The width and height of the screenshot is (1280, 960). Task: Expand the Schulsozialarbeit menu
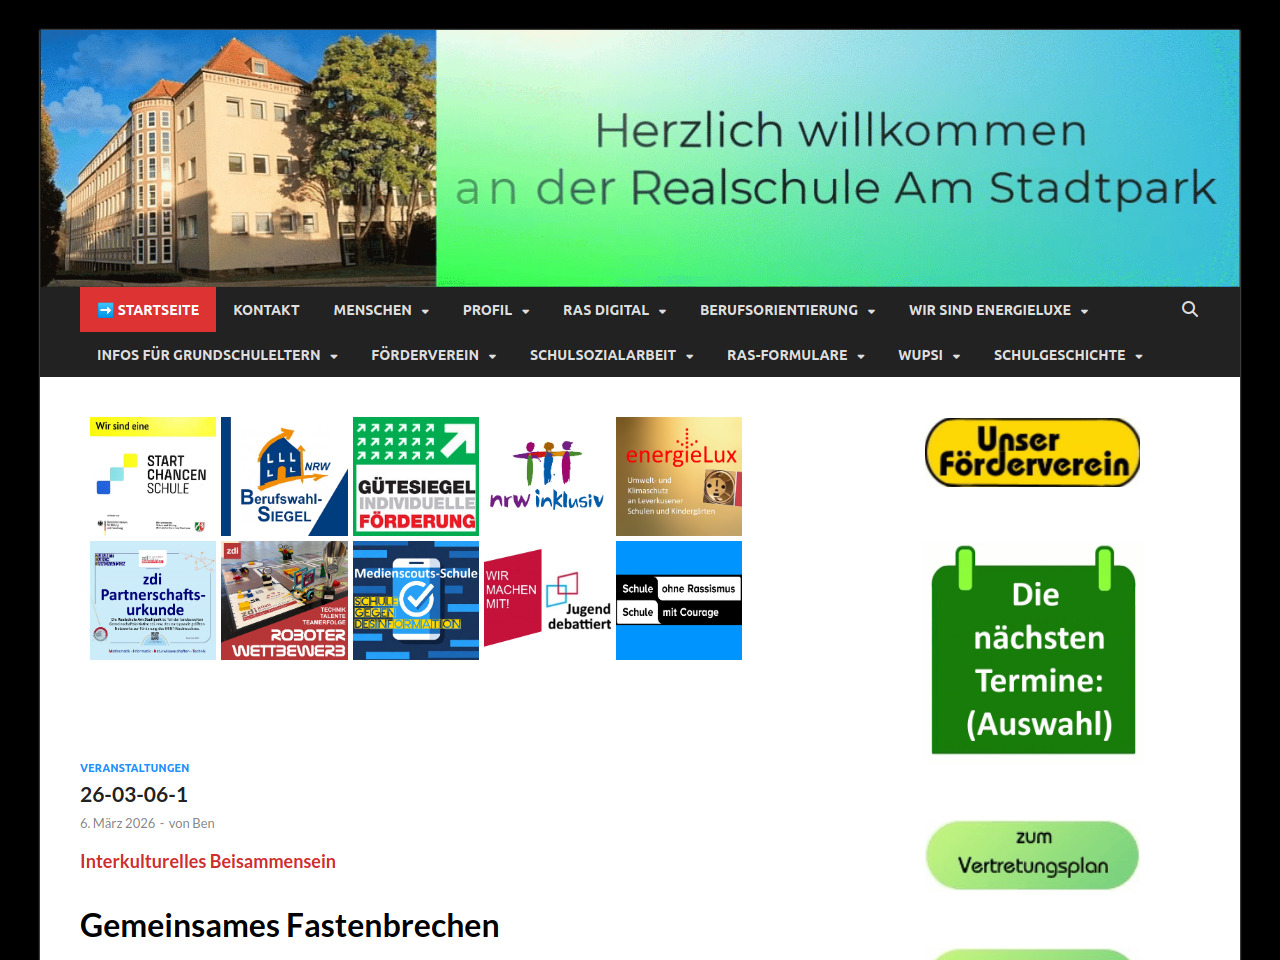coord(611,355)
